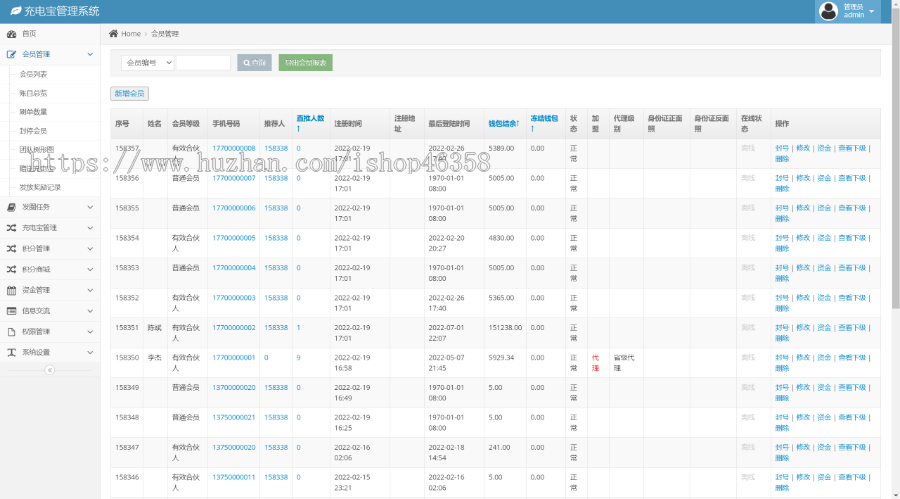Click 查看下级 for member 158350

click(852, 357)
